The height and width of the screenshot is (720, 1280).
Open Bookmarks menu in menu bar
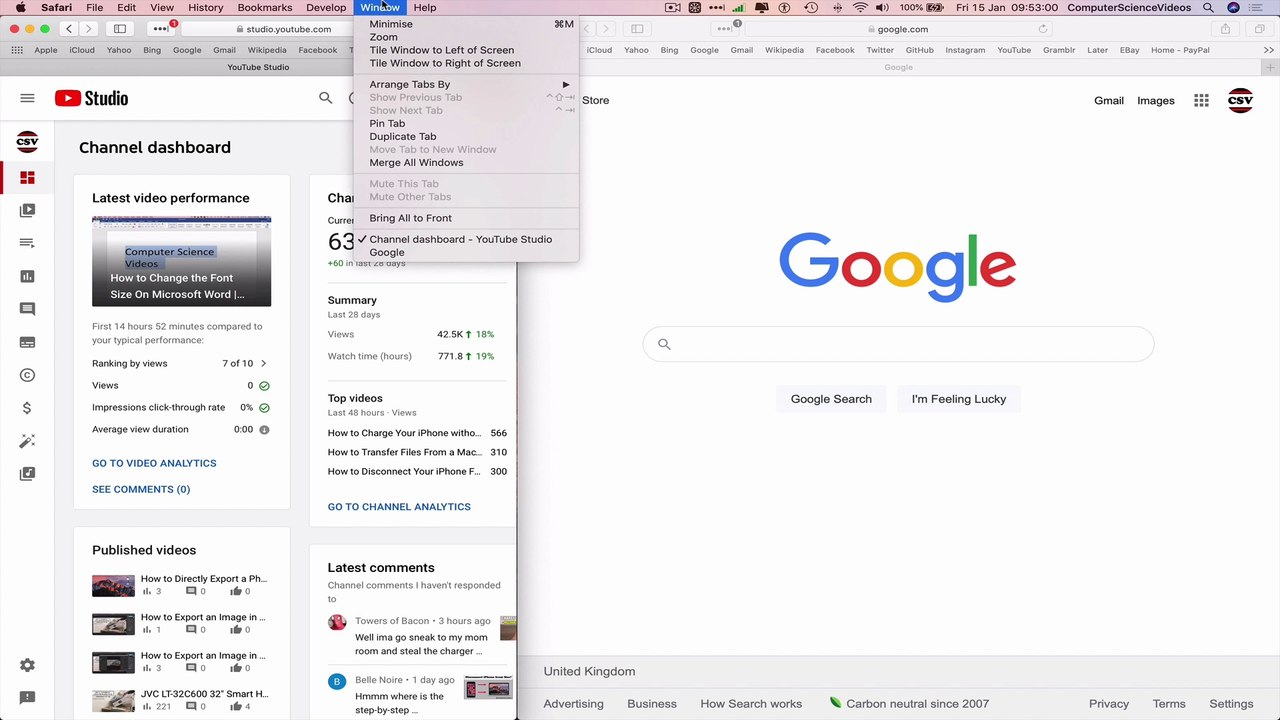pos(265,7)
